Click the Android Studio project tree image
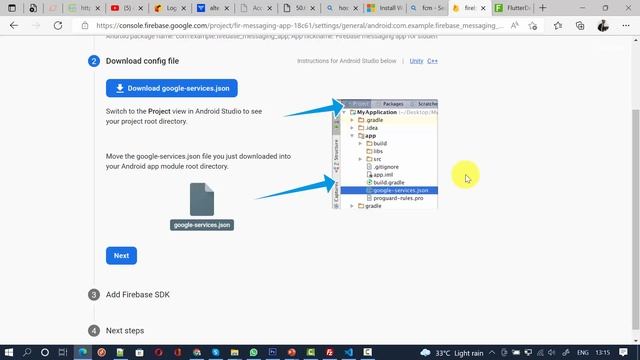 385,154
